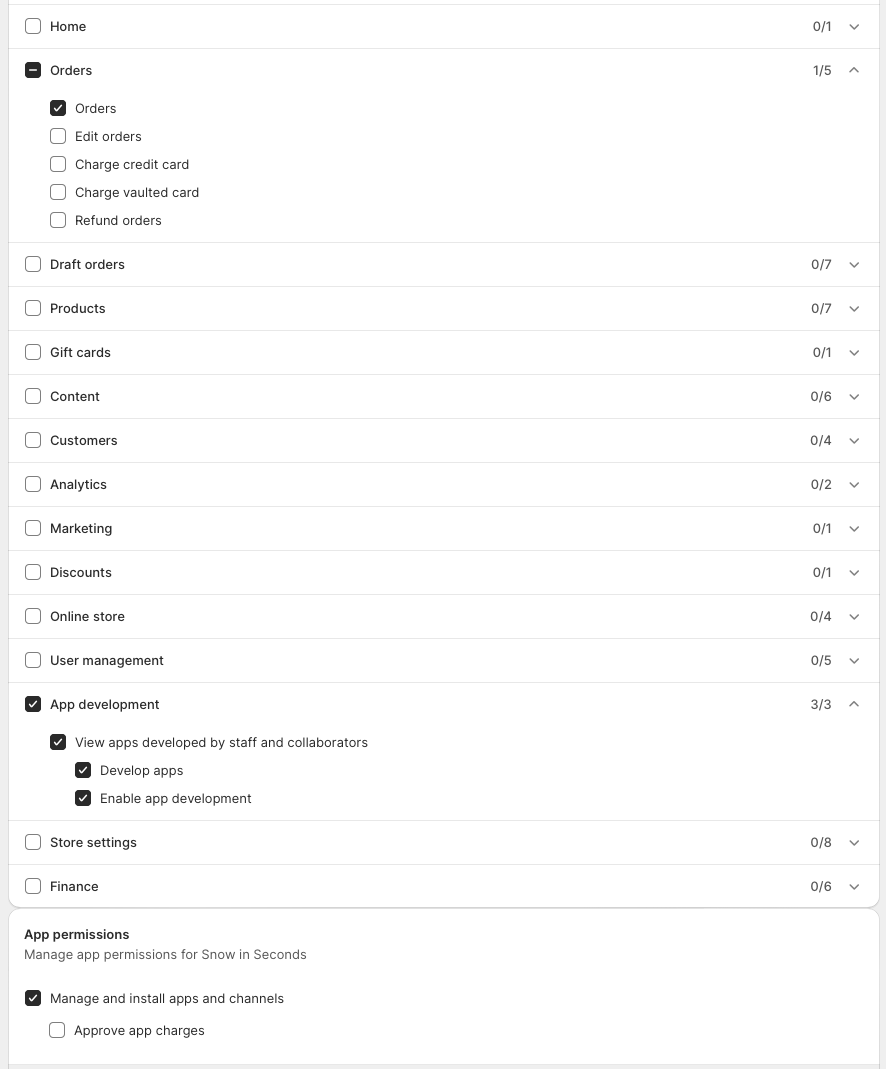This screenshot has width=886, height=1069.
Task: Collapse the App development section
Action: click(854, 704)
